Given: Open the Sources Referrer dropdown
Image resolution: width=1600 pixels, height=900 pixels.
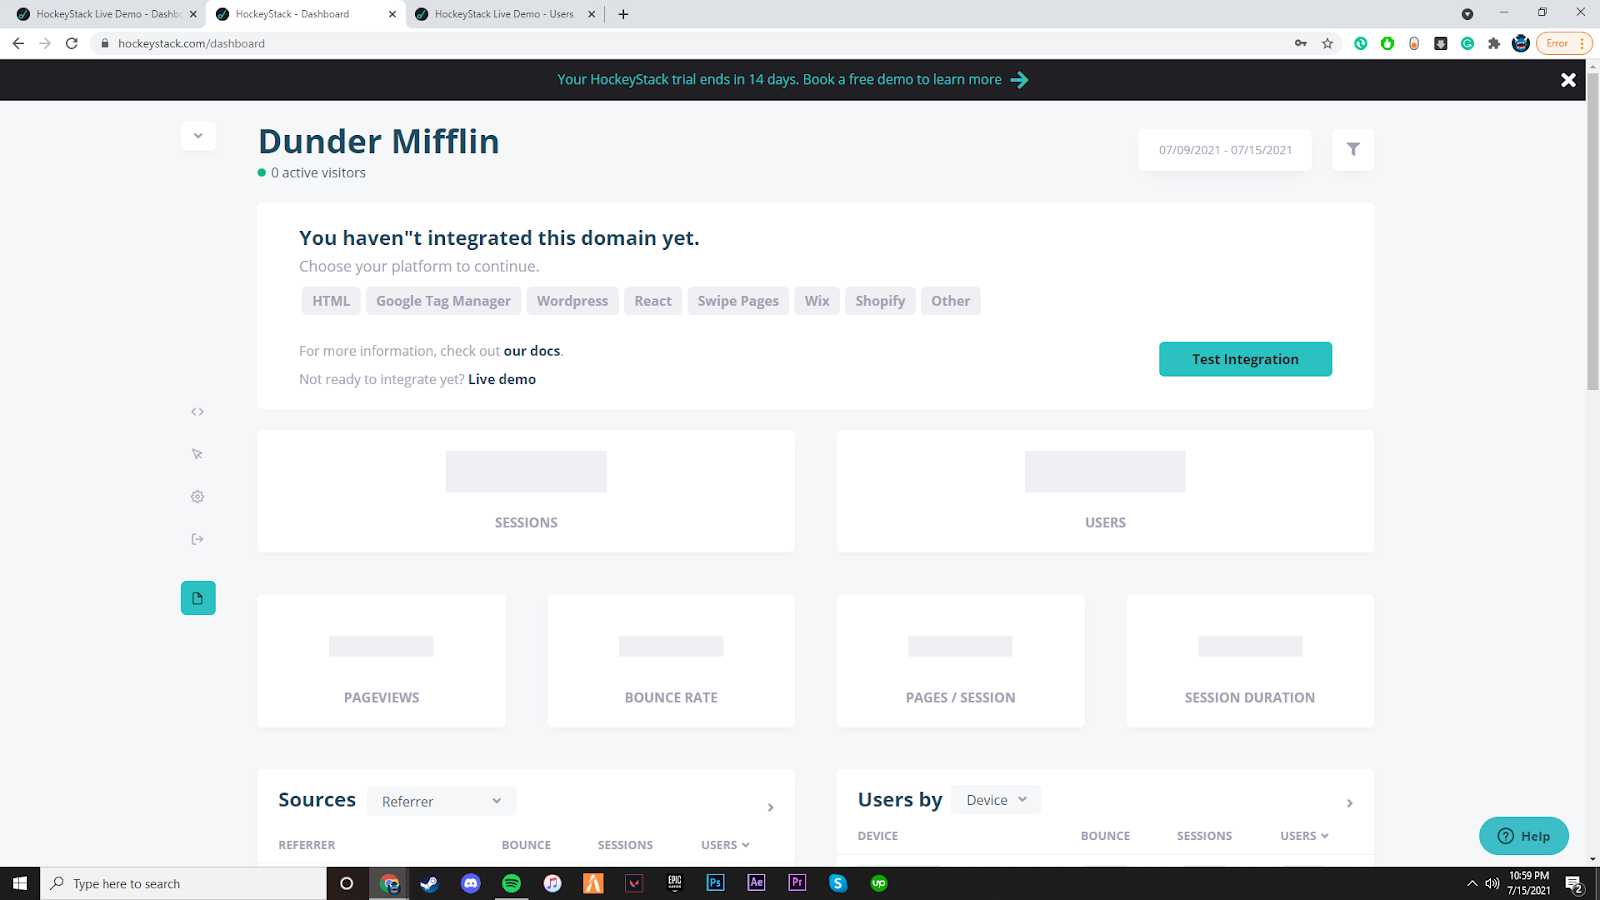Looking at the screenshot, I should point(441,801).
